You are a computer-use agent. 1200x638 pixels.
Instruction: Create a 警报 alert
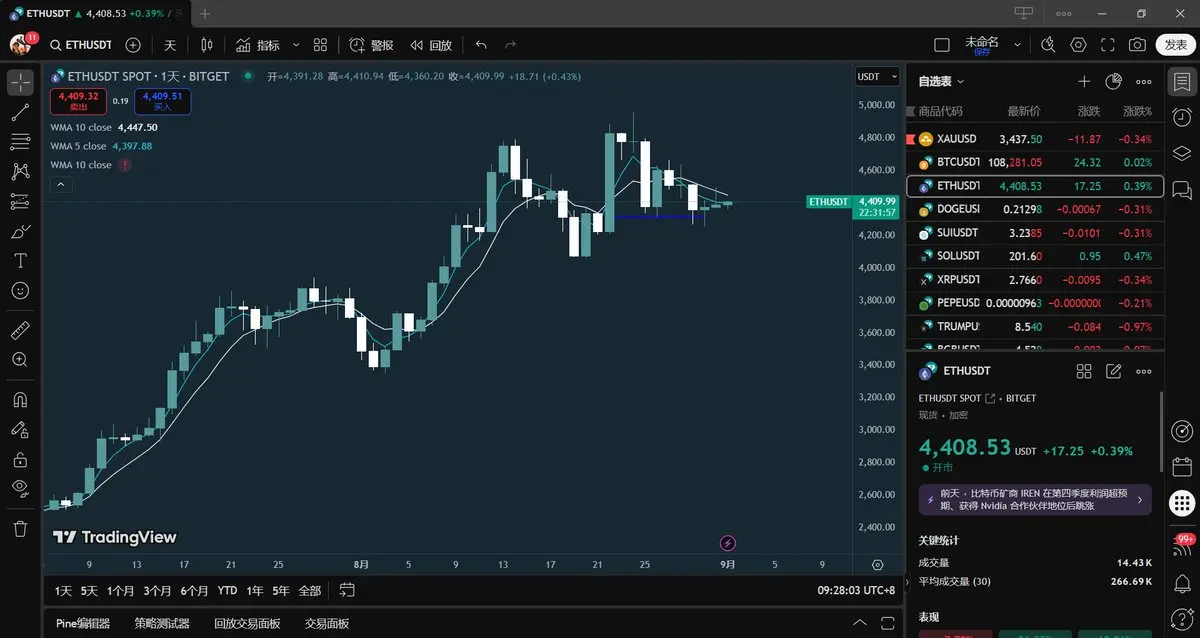(371, 45)
